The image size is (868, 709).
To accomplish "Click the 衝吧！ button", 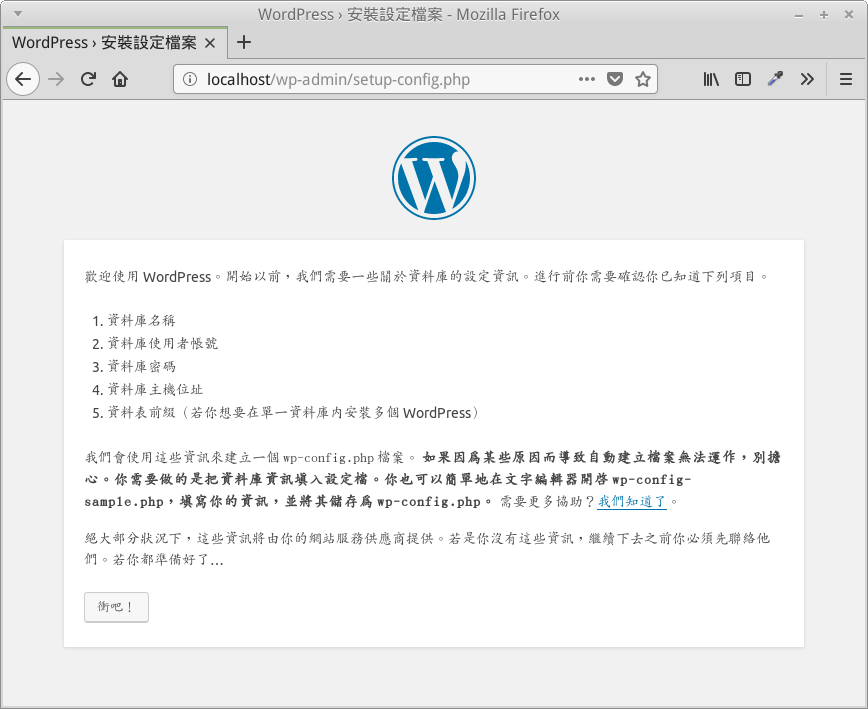I will (x=116, y=607).
